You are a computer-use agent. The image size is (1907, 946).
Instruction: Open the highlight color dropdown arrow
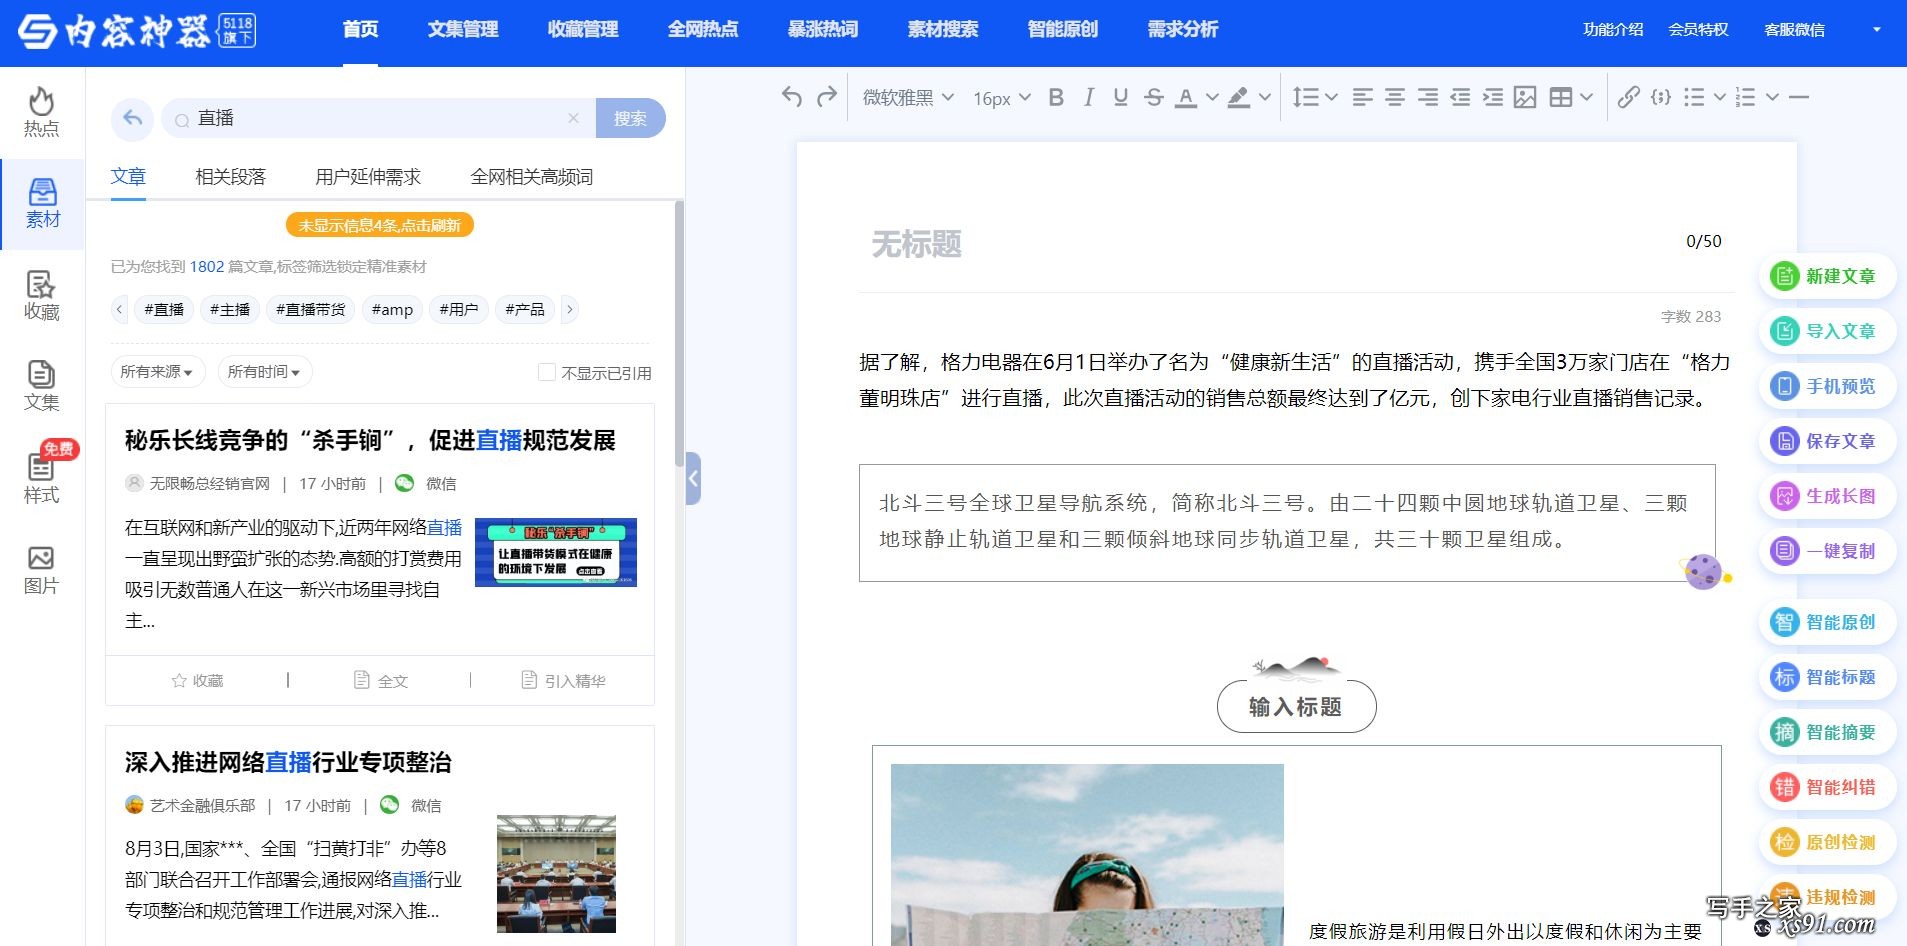click(1264, 97)
